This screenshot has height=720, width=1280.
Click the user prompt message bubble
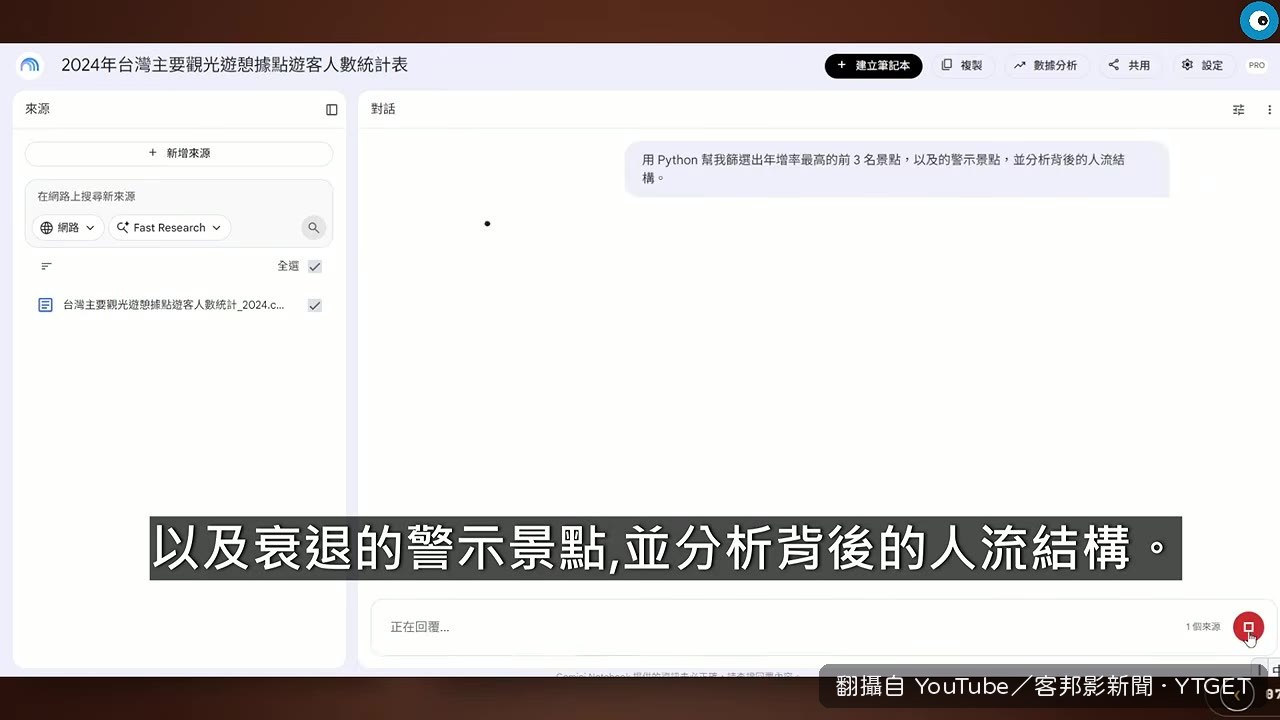tap(897, 169)
